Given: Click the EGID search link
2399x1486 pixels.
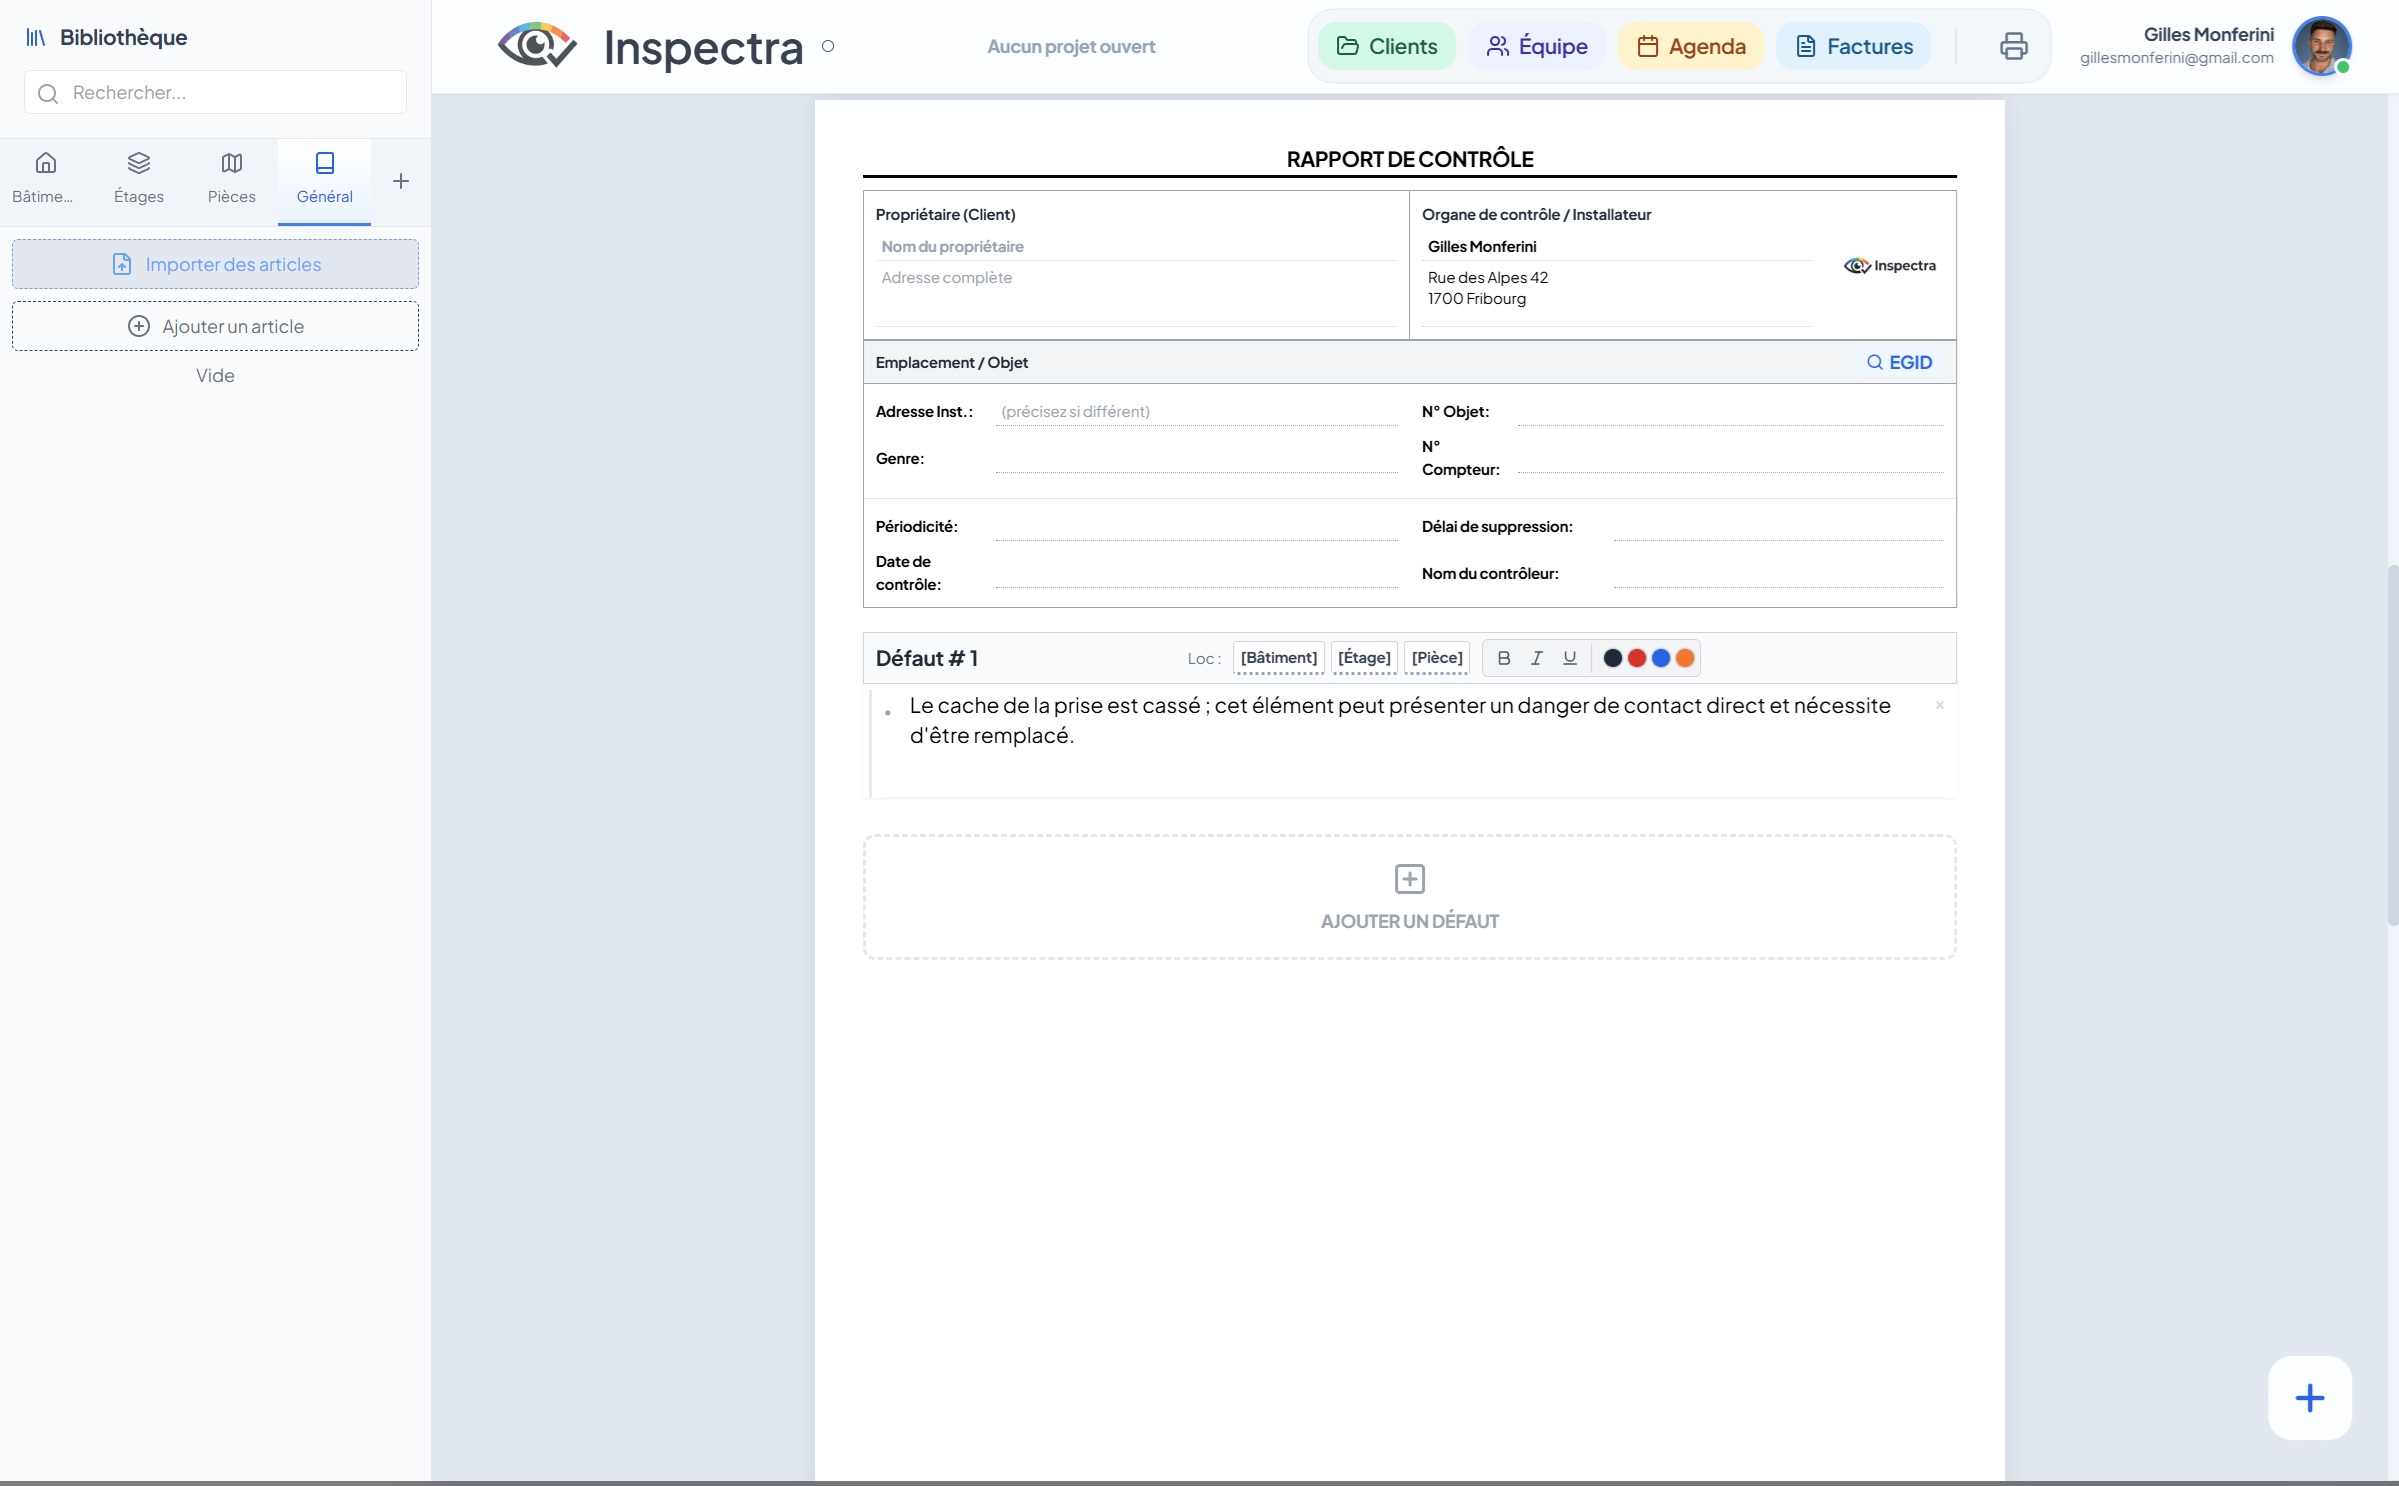Looking at the screenshot, I should click(1899, 362).
